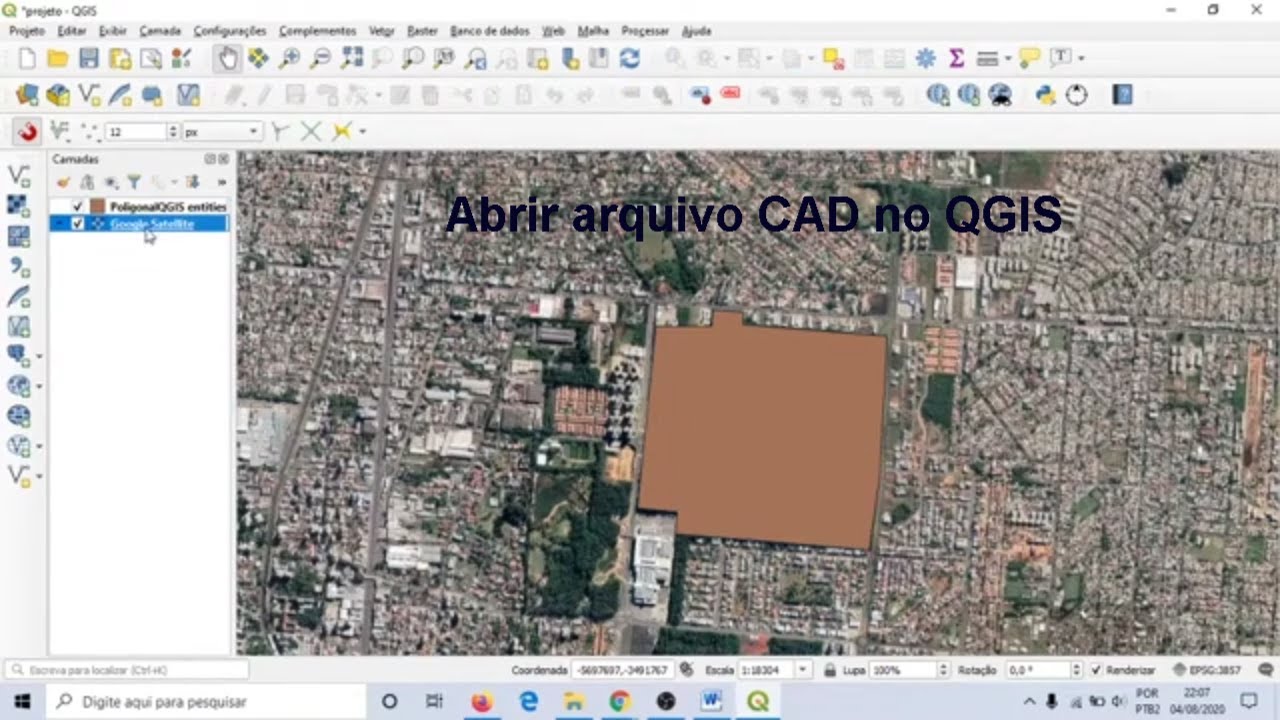The image size is (1280, 720).
Task: Open the Complementos menu
Action: [x=317, y=31]
